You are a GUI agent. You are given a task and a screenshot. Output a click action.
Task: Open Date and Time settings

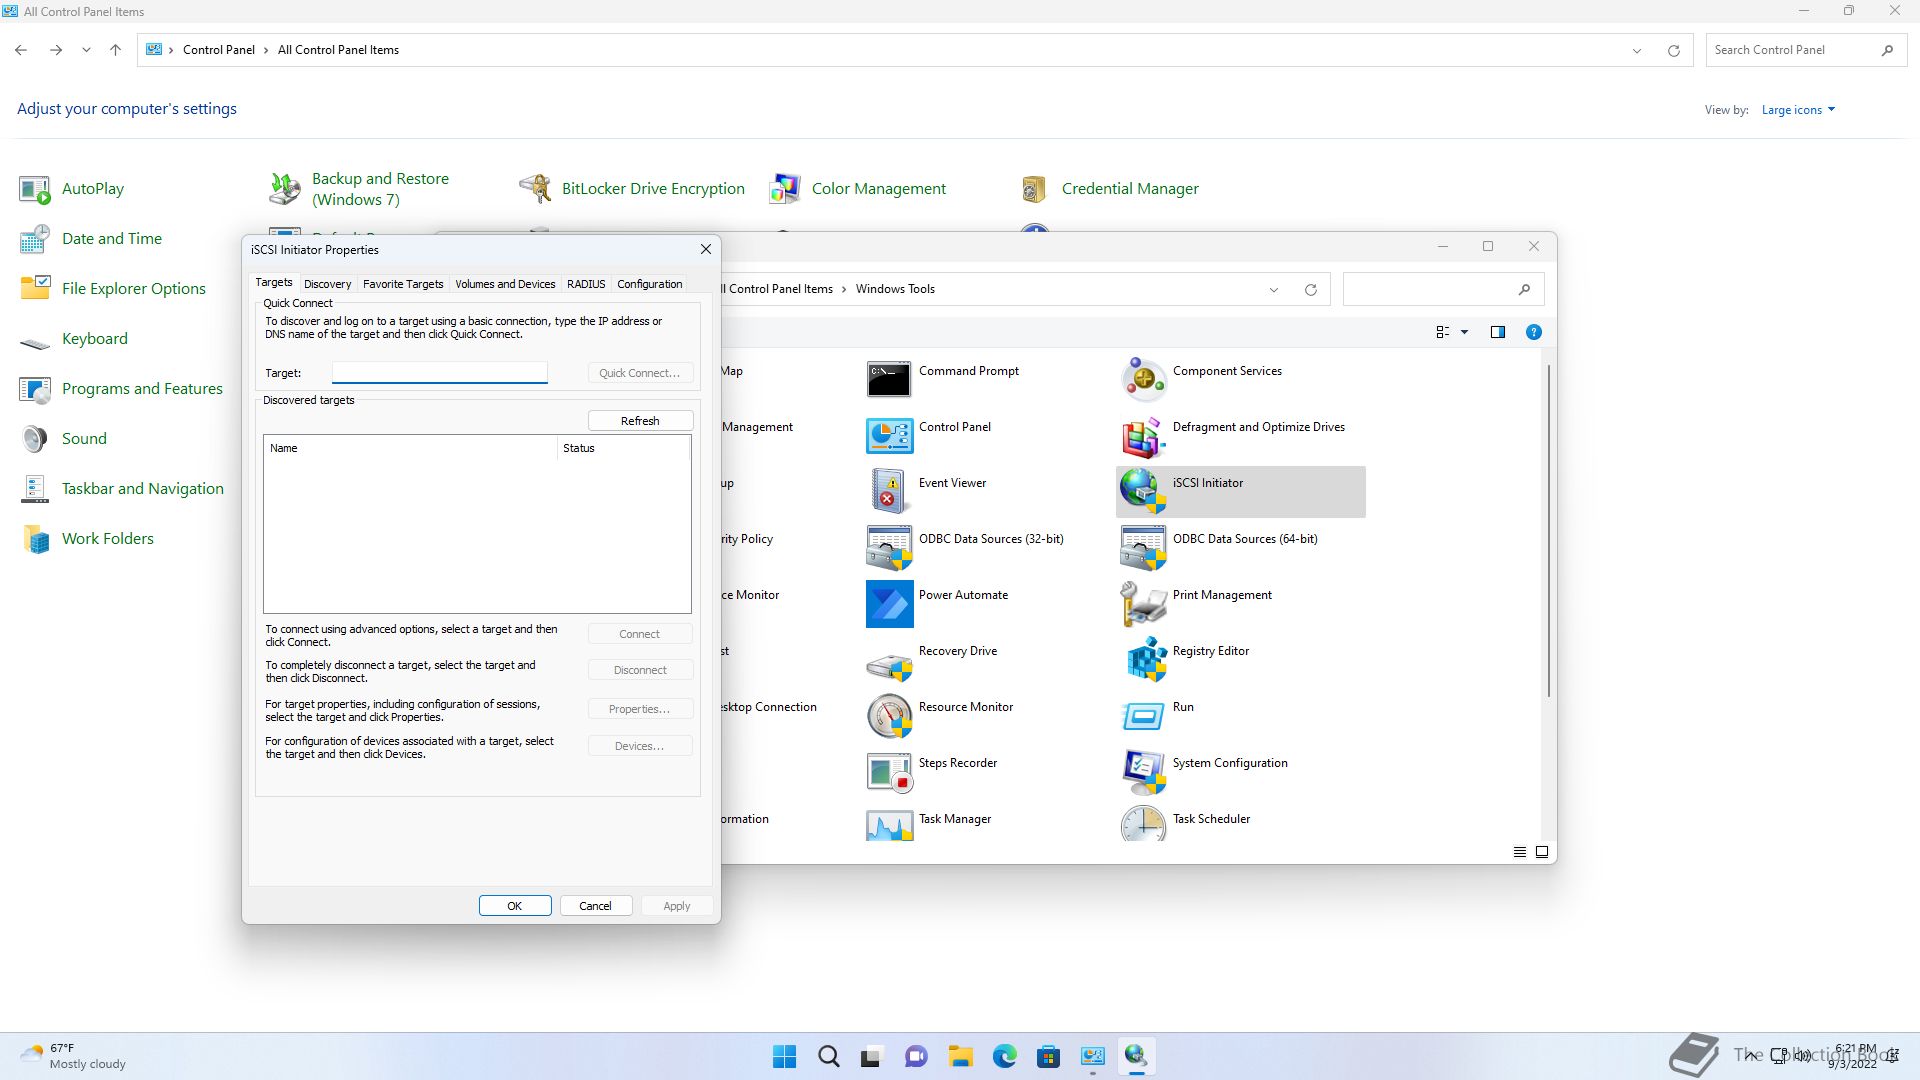[90, 239]
